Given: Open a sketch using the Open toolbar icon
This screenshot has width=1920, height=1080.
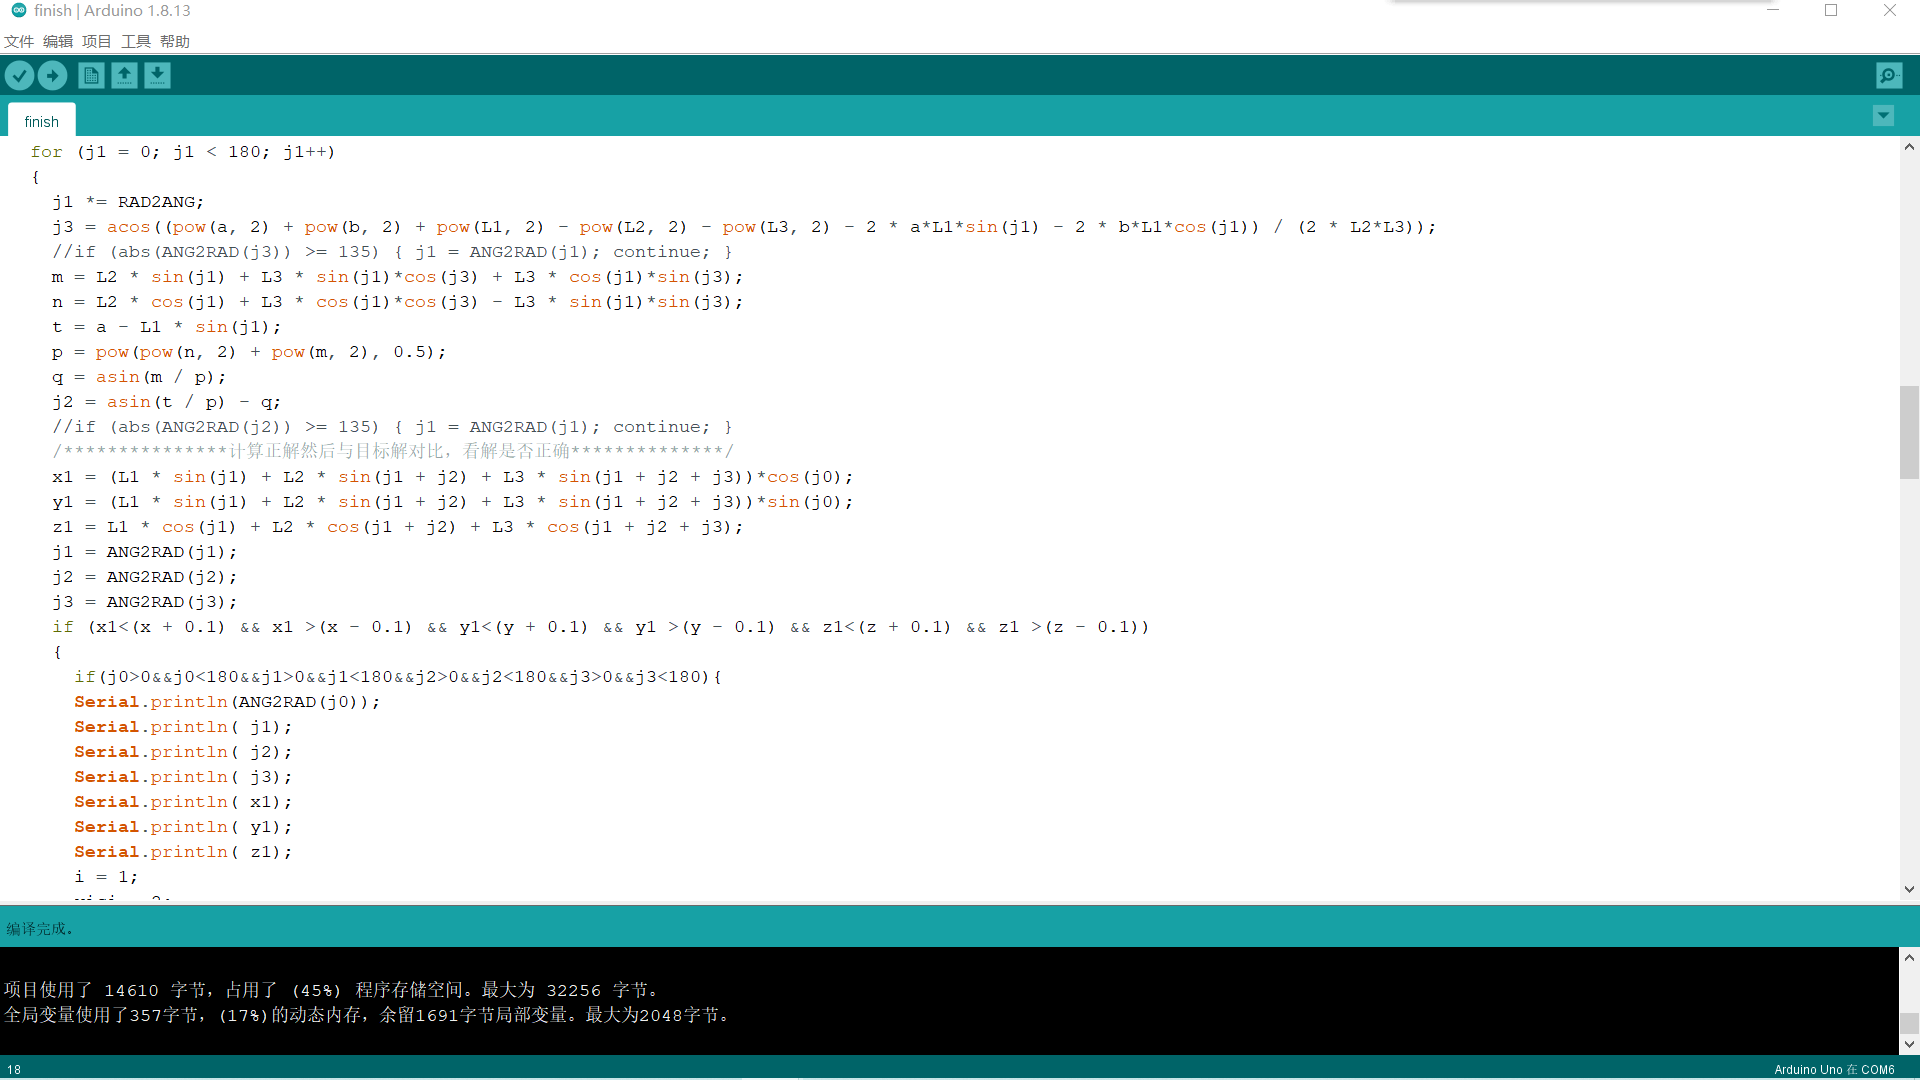Looking at the screenshot, I should click(x=124, y=75).
